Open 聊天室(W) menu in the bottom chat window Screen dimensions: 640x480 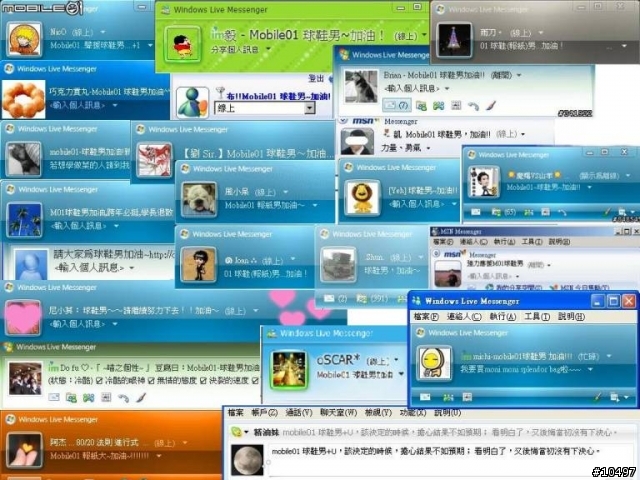click(x=338, y=413)
